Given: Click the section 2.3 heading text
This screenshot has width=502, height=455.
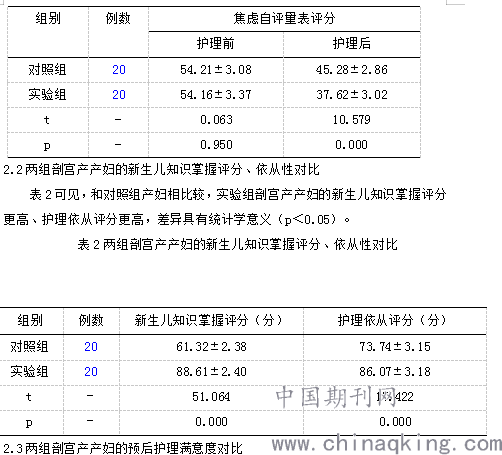Looking at the screenshot, I should (x=123, y=448).
